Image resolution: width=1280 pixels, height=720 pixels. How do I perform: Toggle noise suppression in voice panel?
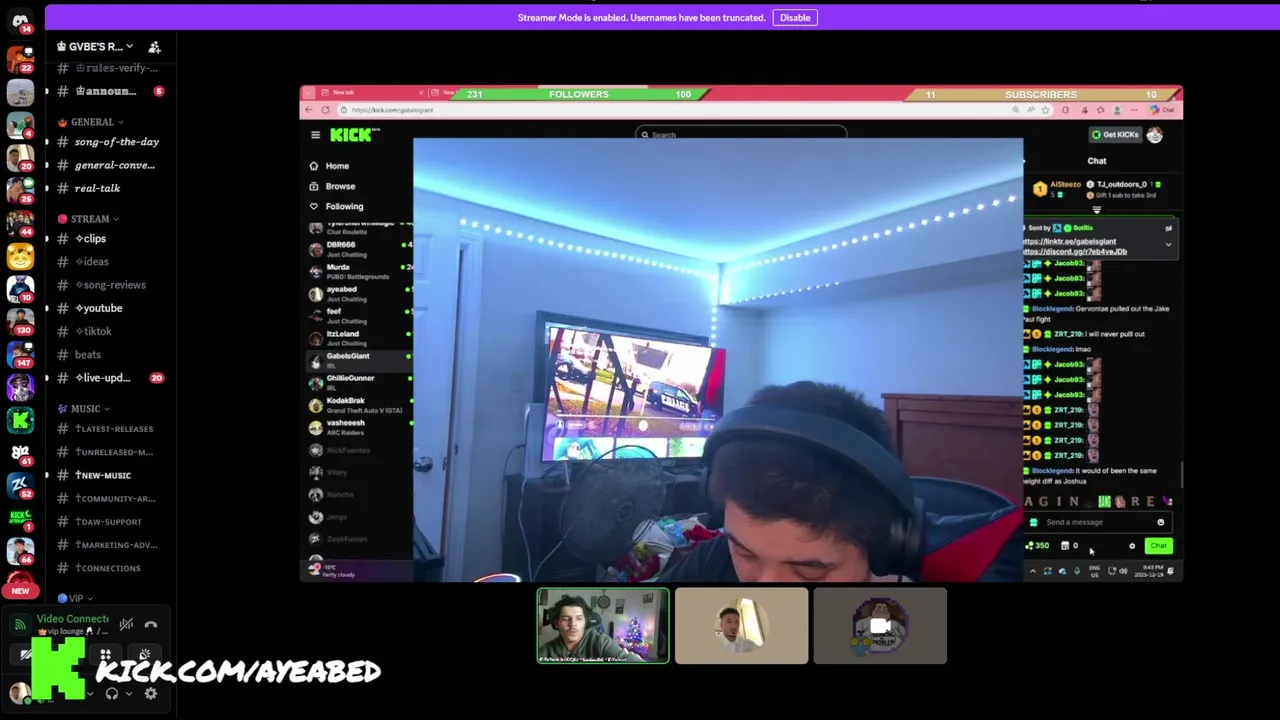(126, 624)
